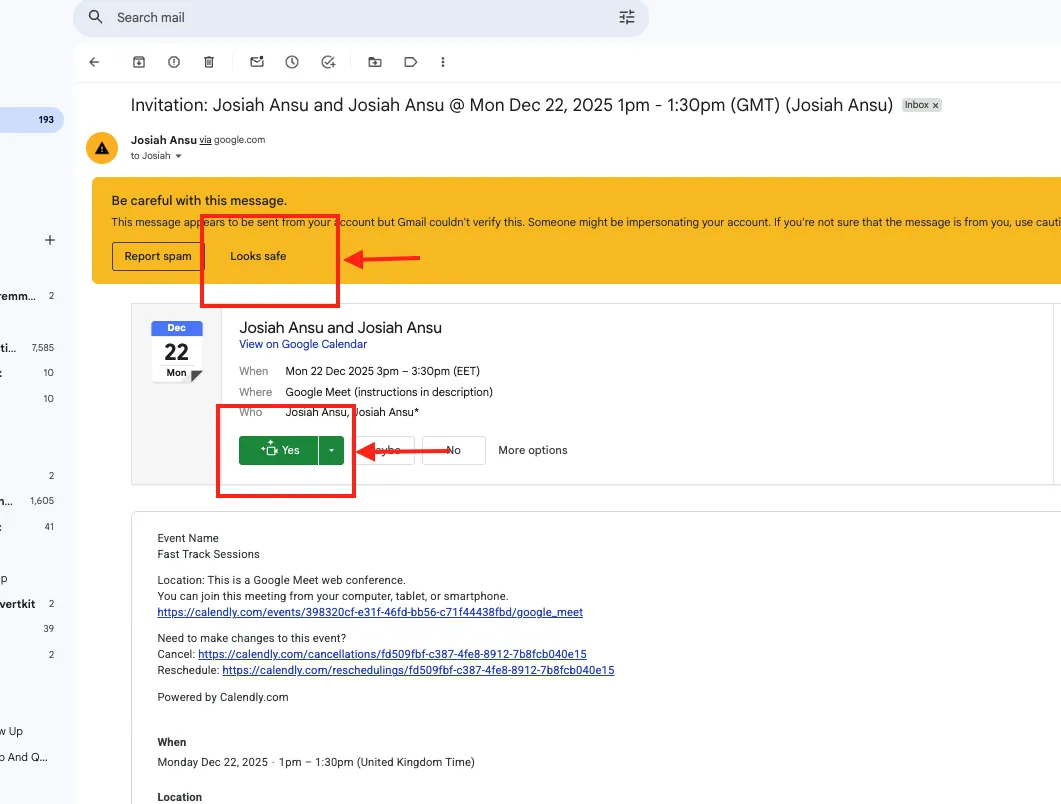1061x804 pixels.
Task: Go back to inbox arrow
Action: tap(94, 62)
